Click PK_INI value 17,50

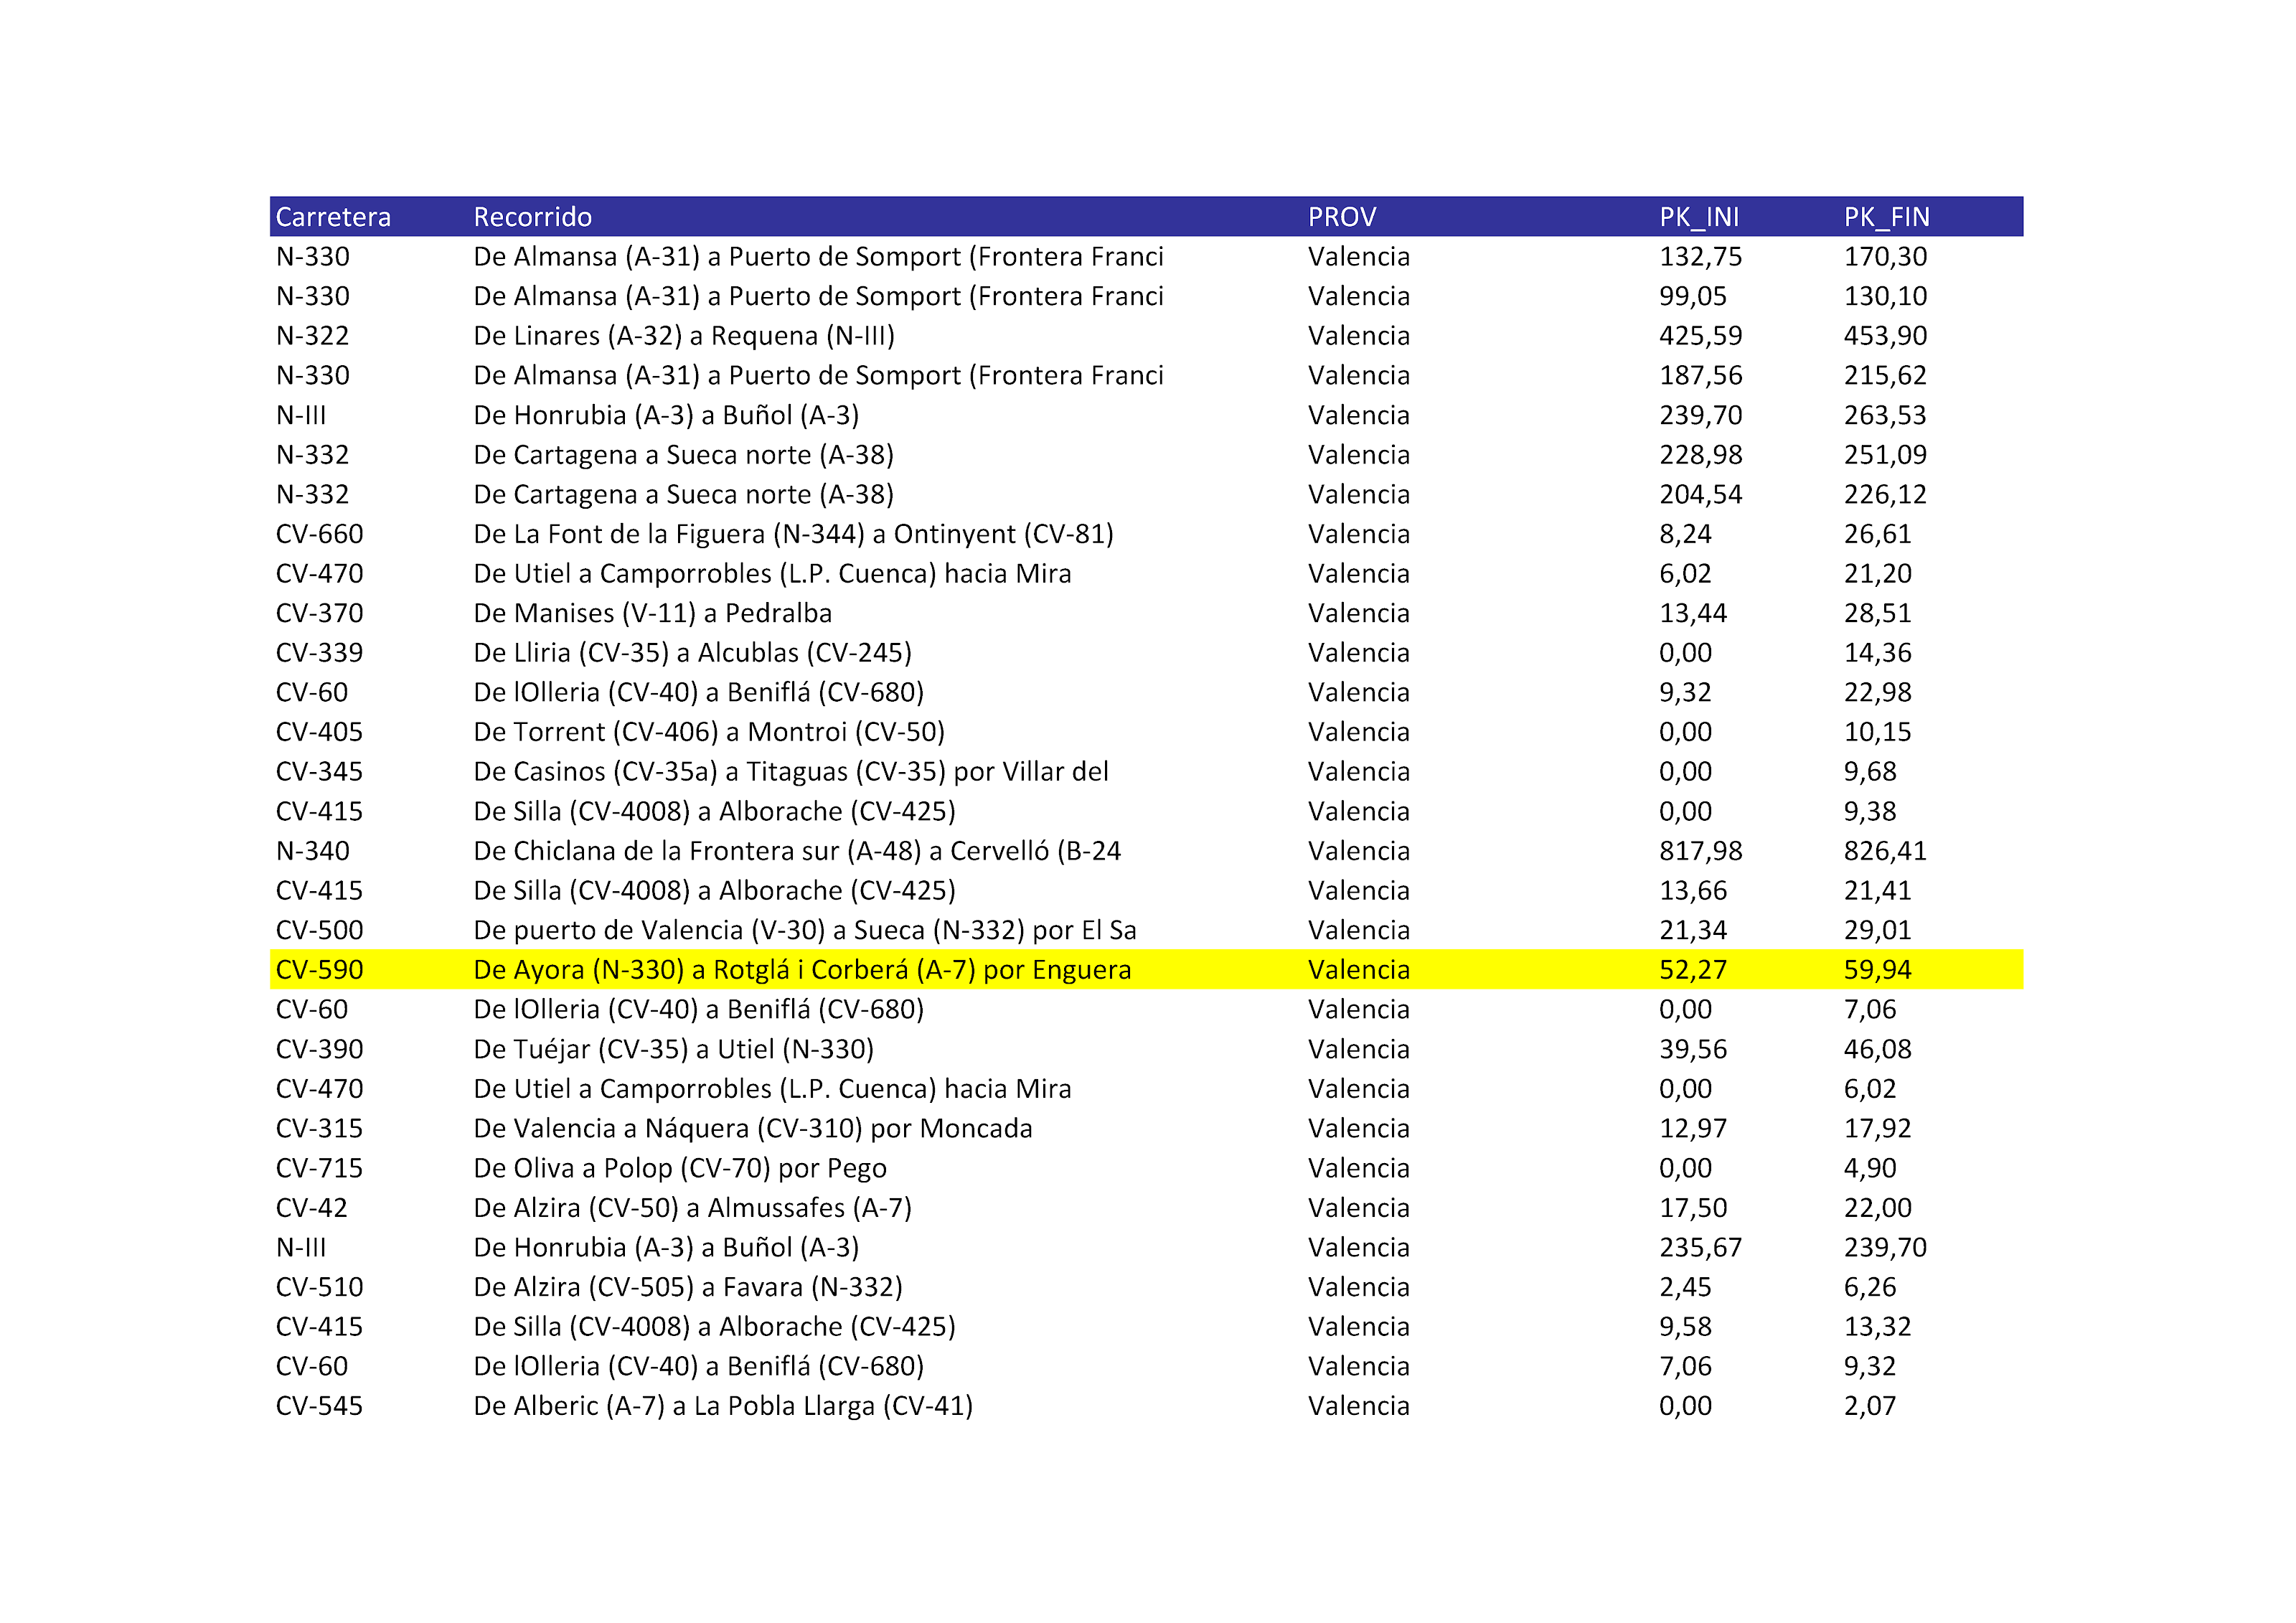[x=1693, y=1208]
